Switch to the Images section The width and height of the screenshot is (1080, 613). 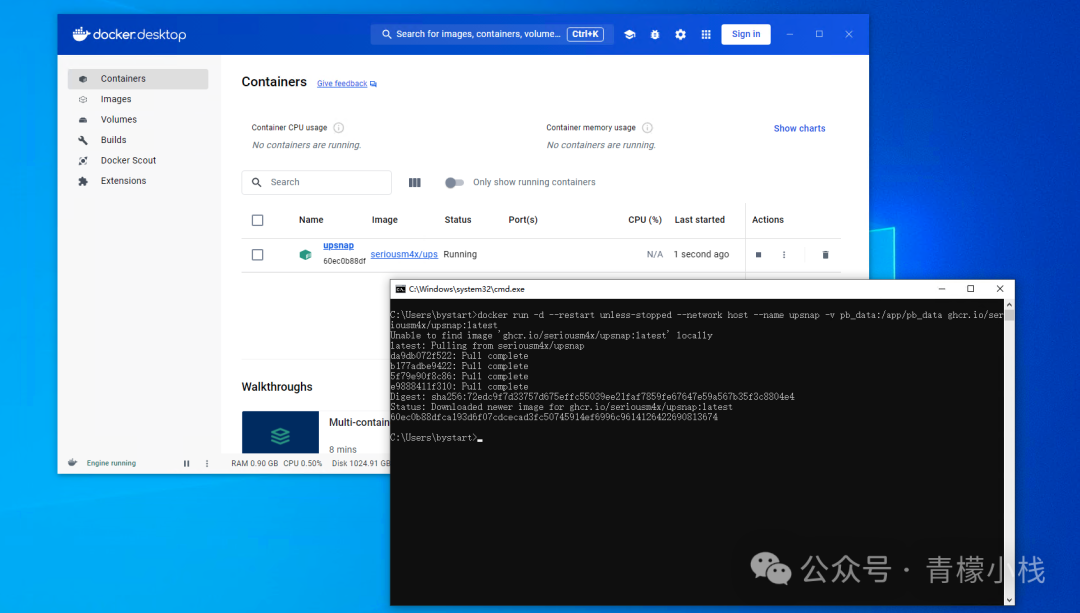tap(116, 99)
